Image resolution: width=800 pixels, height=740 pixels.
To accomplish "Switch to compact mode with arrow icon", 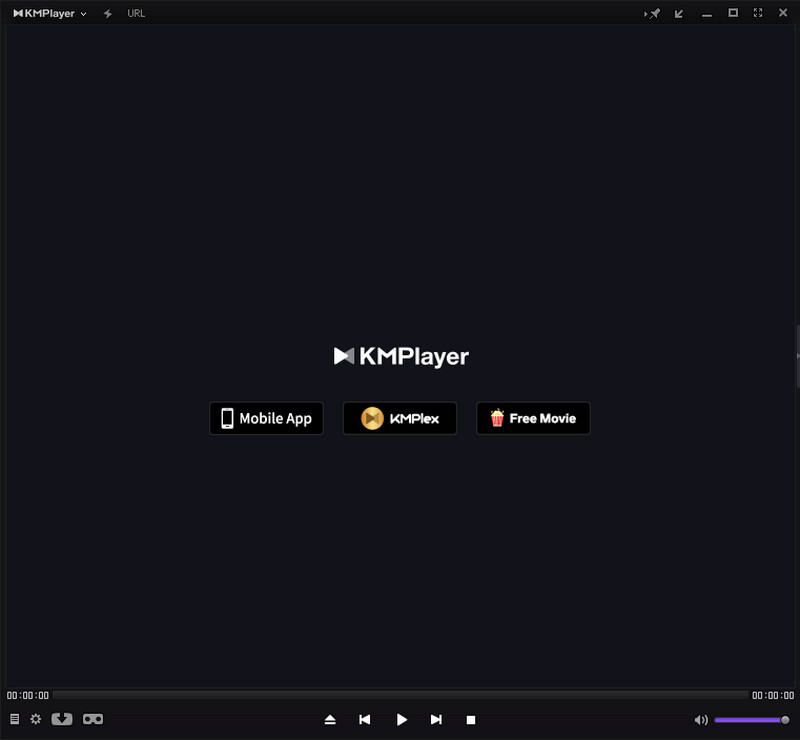I will click(x=679, y=14).
